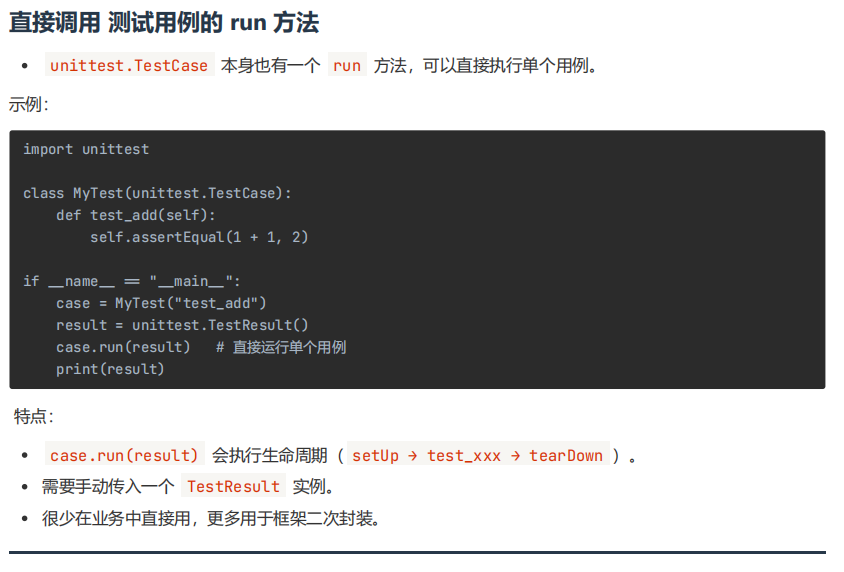This screenshot has height=572, width=844.
Task: Click the code line 'import unittest'
Action: (86, 149)
